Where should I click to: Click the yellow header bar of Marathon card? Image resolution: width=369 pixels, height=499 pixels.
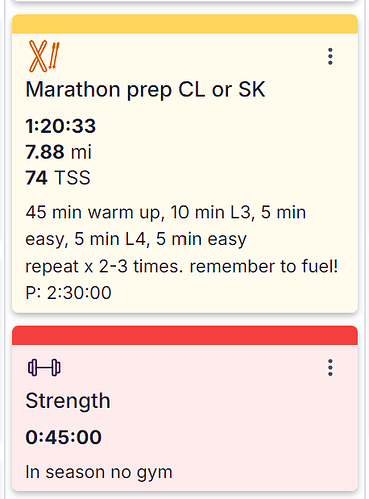(x=185, y=24)
